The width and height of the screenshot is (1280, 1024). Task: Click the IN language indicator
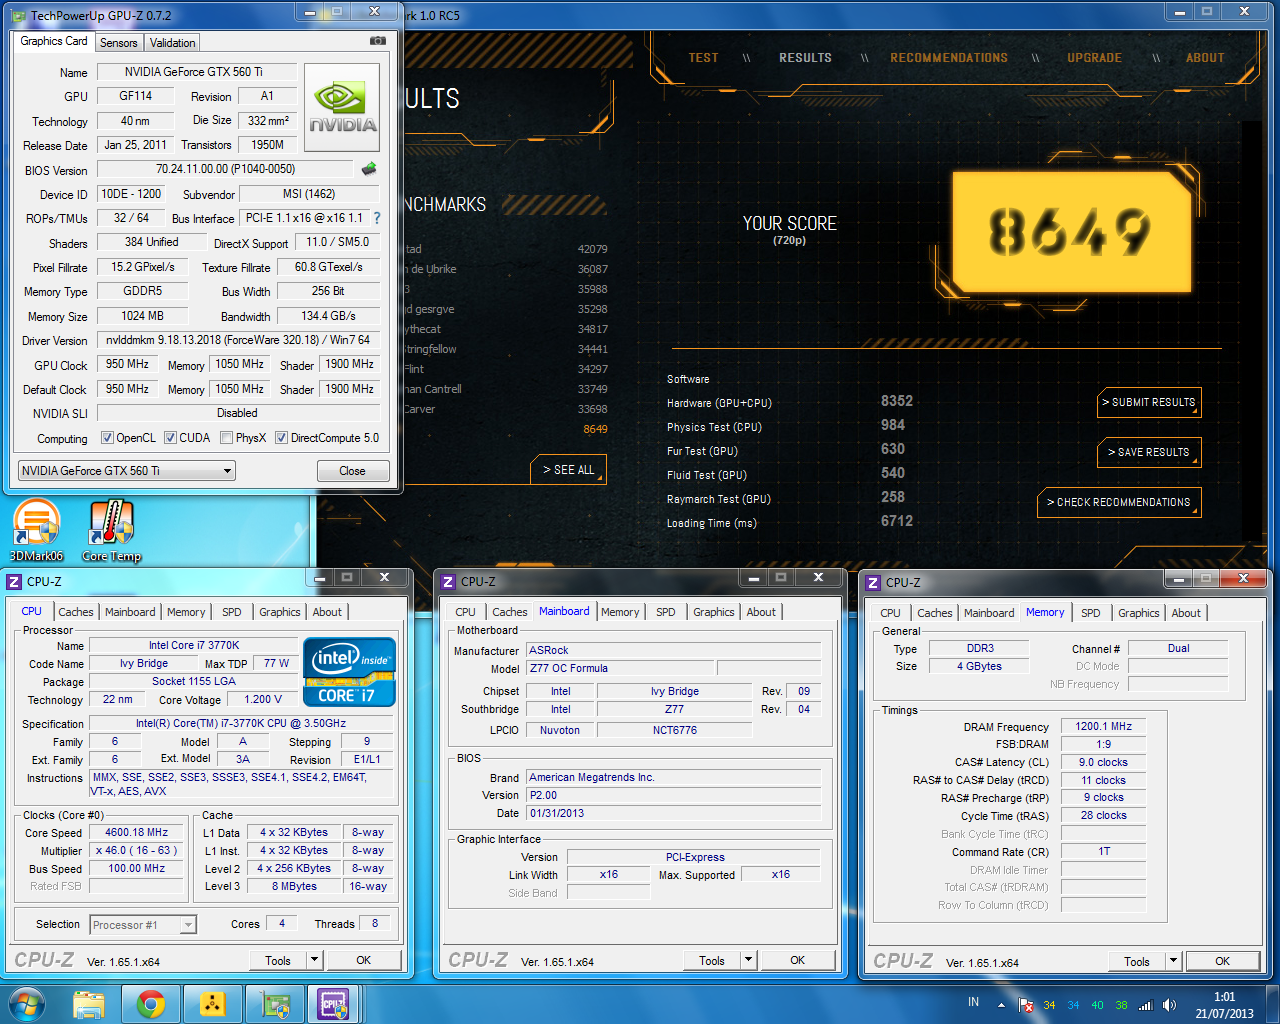973,1002
